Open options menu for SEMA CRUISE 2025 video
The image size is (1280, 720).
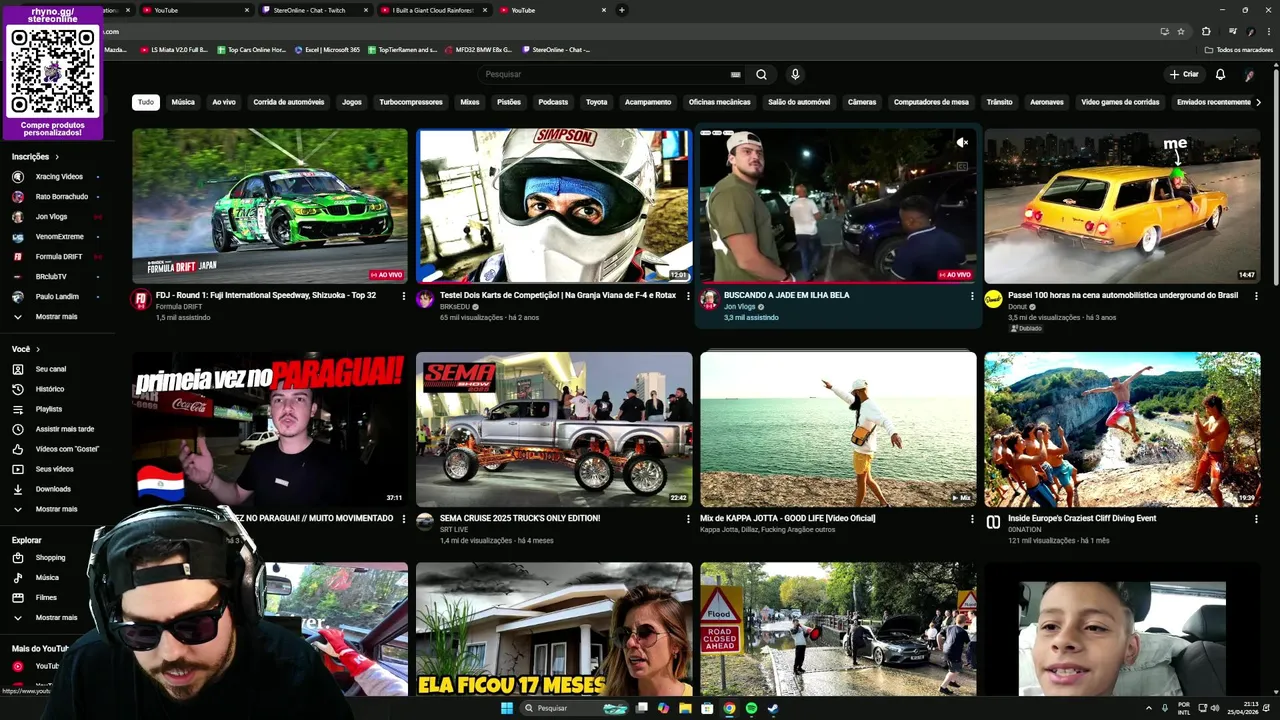tap(688, 519)
